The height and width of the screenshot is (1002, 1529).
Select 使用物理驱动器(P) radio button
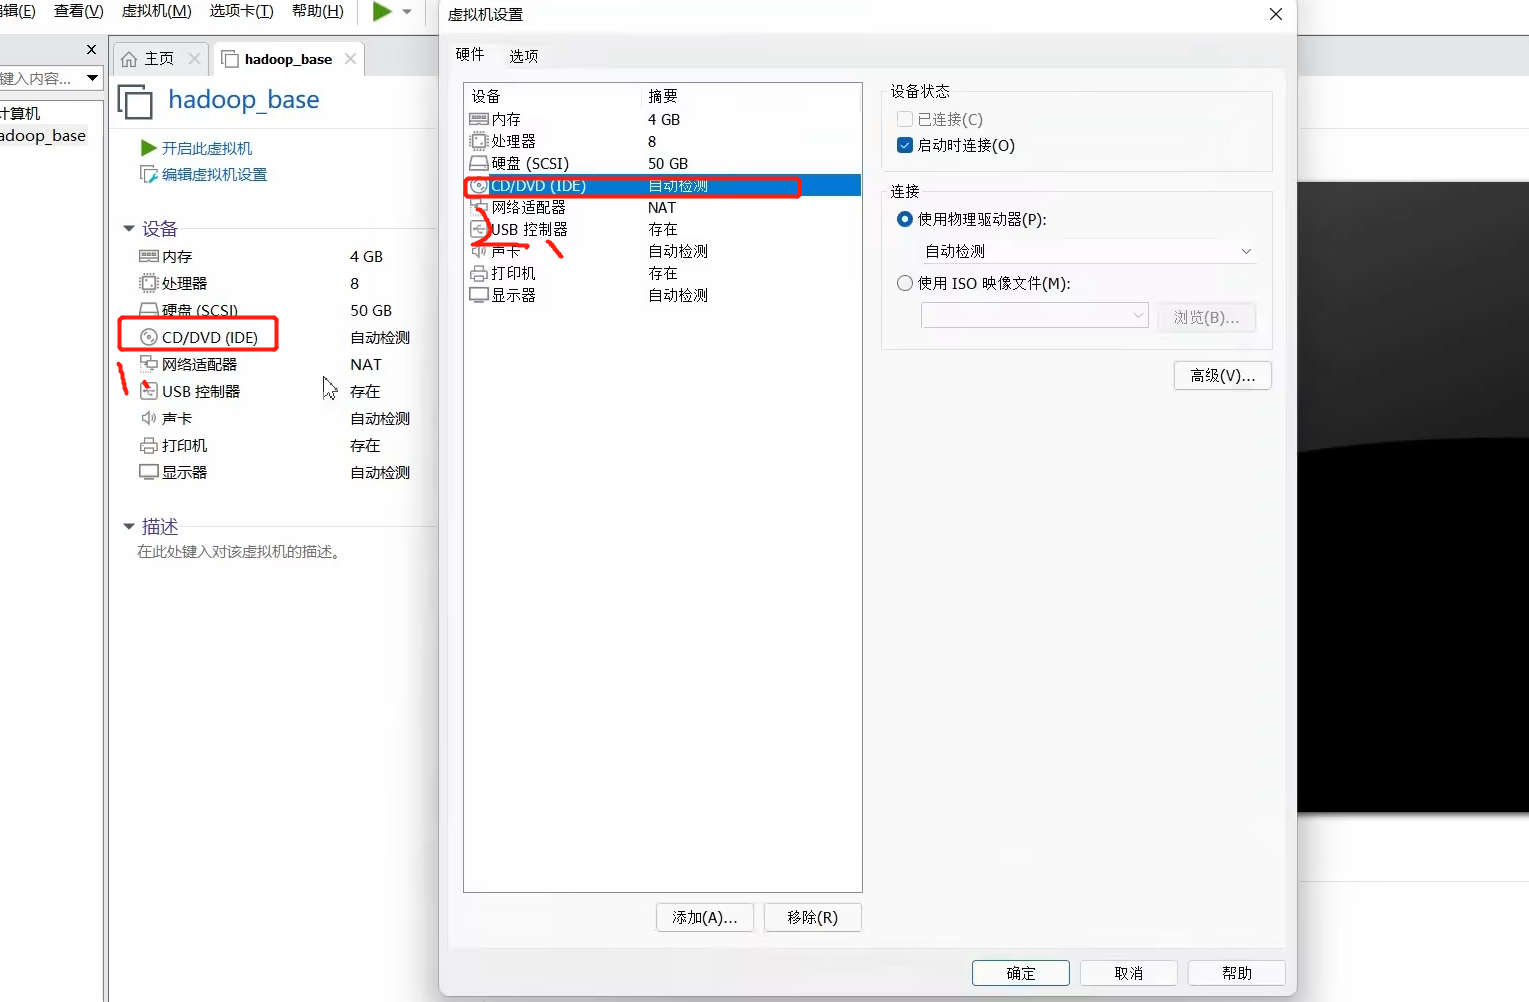[905, 219]
